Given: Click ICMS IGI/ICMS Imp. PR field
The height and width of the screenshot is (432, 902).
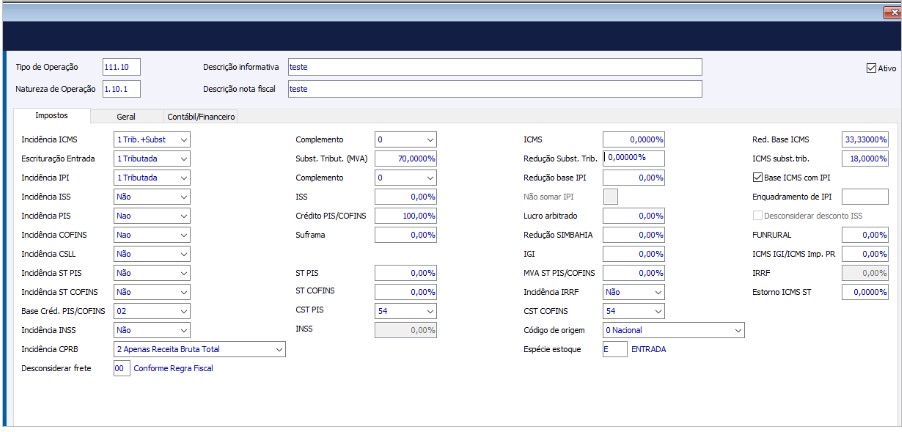Looking at the screenshot, I should tap(865, 254).
